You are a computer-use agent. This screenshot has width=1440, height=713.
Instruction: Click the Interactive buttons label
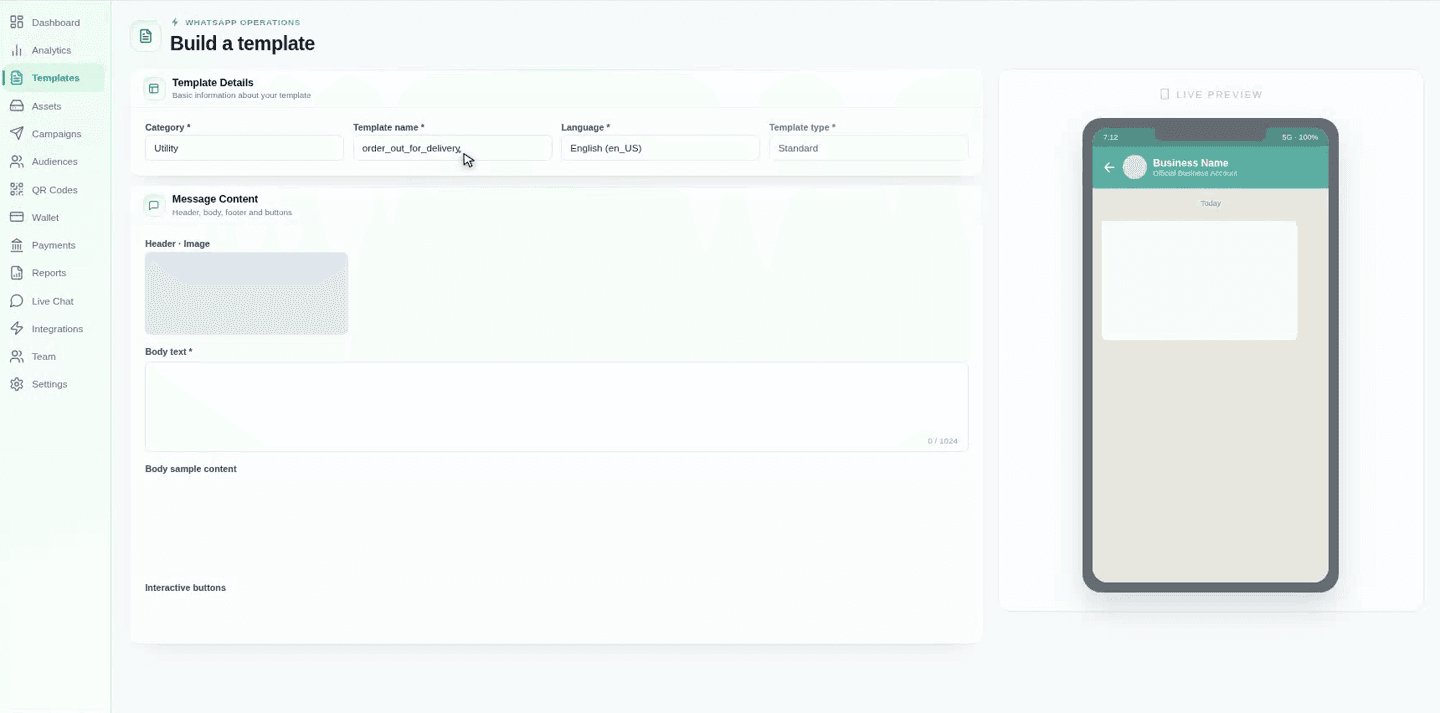185,588
